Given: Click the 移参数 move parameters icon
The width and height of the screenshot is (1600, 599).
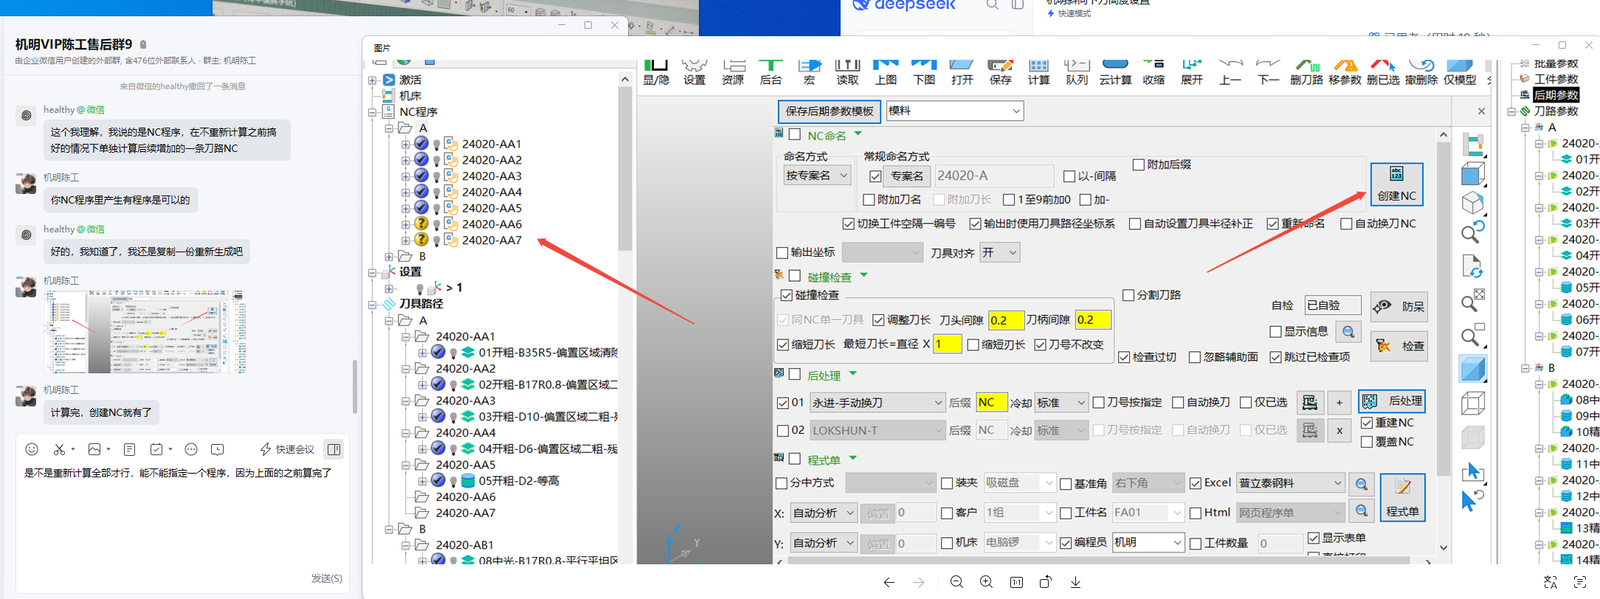Looking at the screenshot, I should point(1345,72).
